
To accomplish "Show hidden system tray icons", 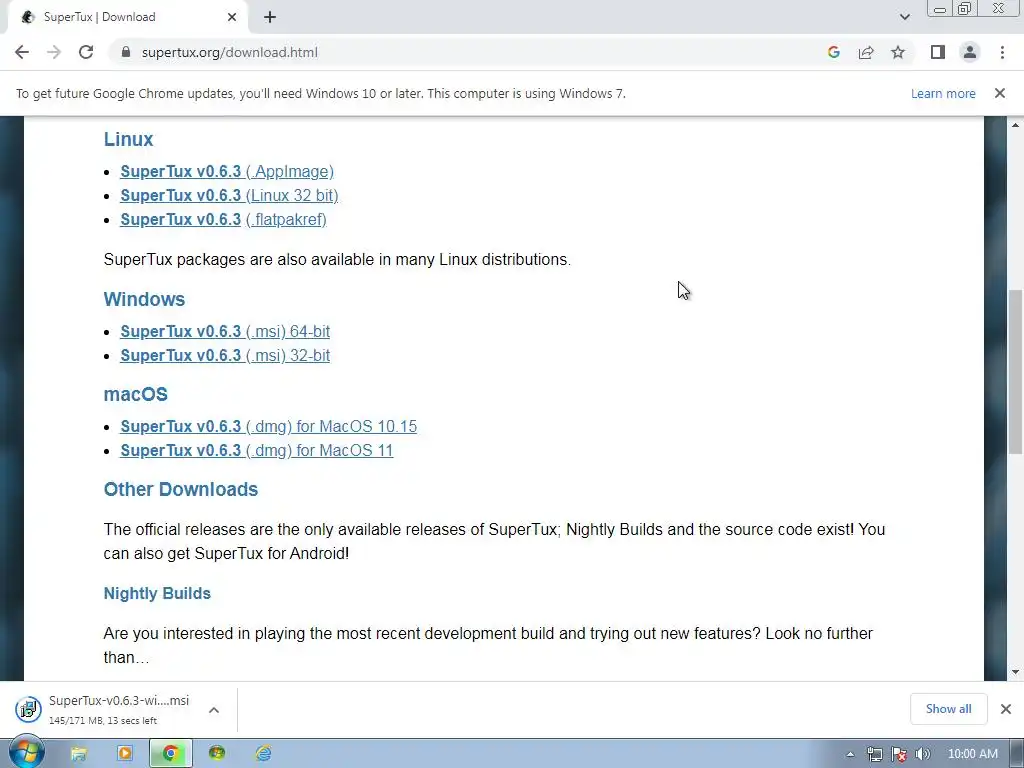I will tap(850, 754).
